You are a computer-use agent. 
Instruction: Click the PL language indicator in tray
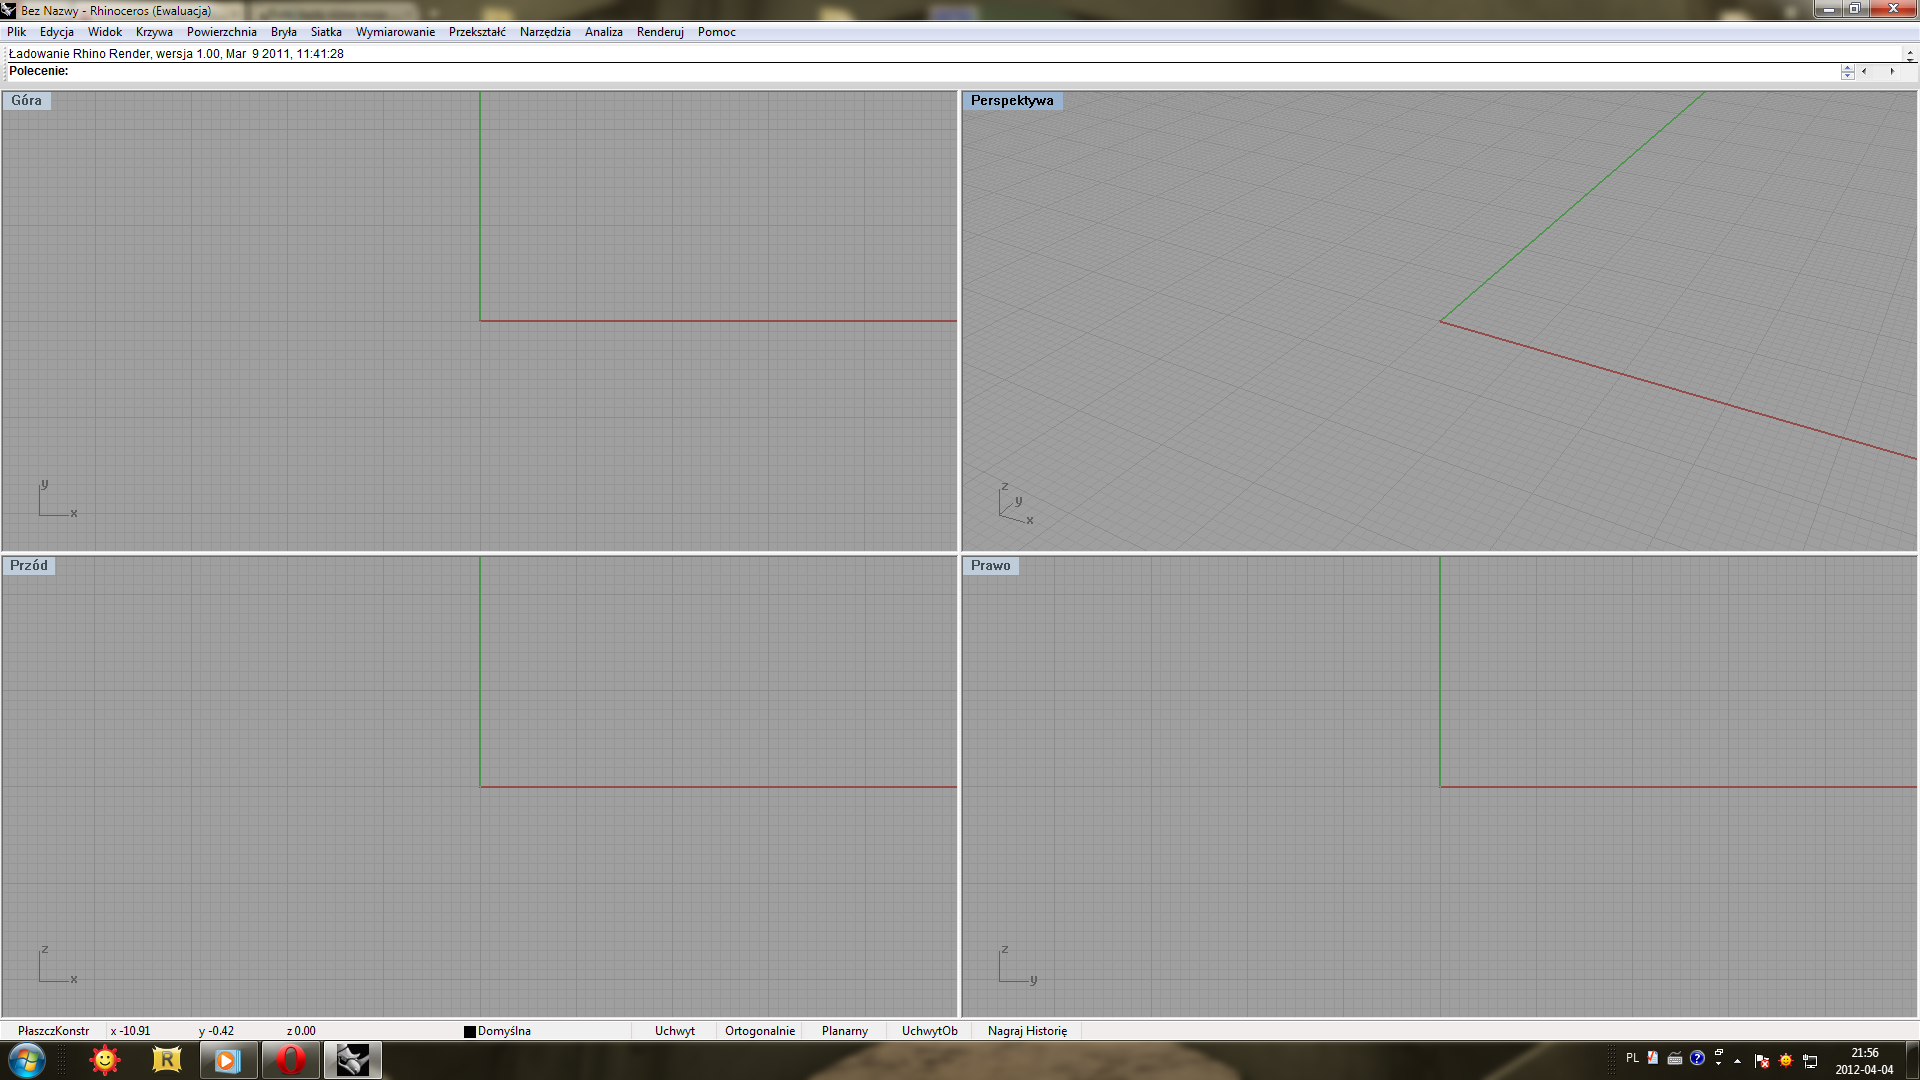pyautogui.click(x=1632, y=1058)
